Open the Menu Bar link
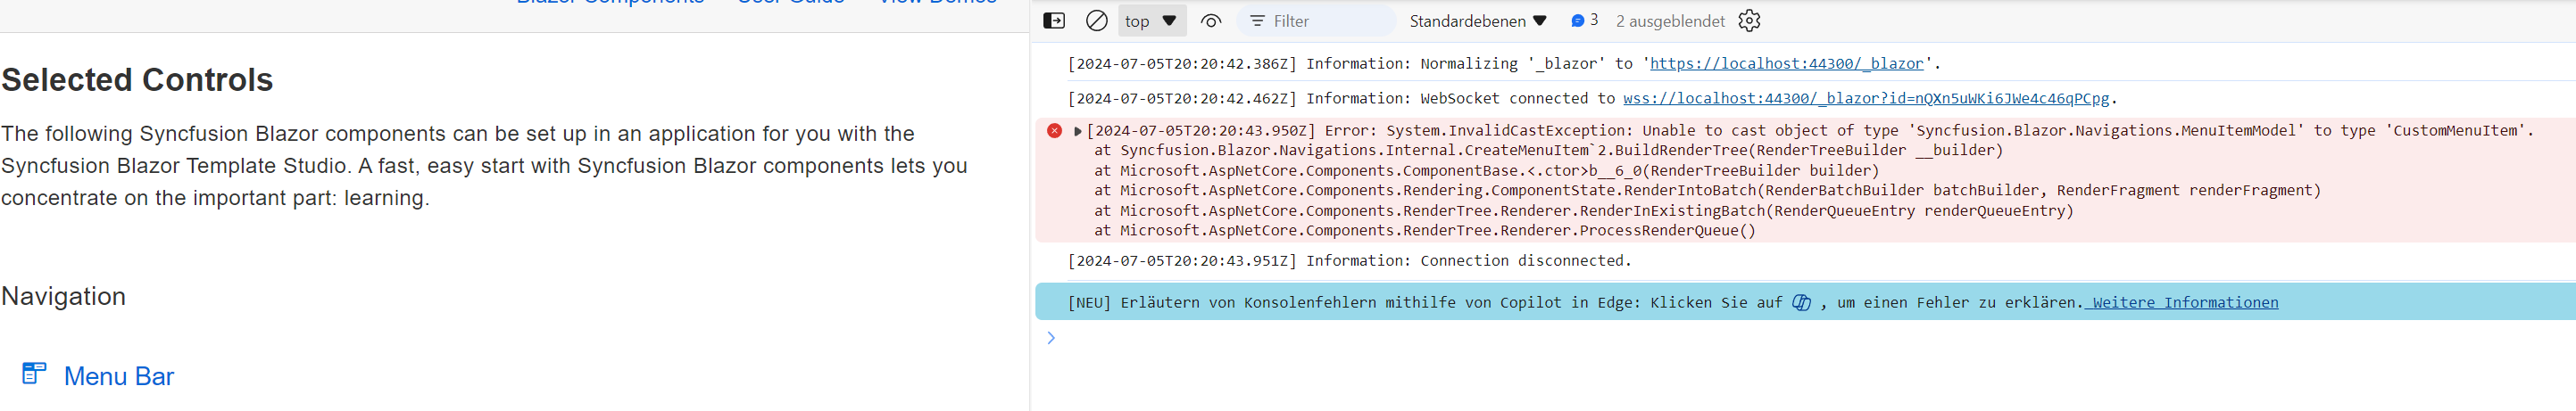2576x411 pixels. (118, 377)
